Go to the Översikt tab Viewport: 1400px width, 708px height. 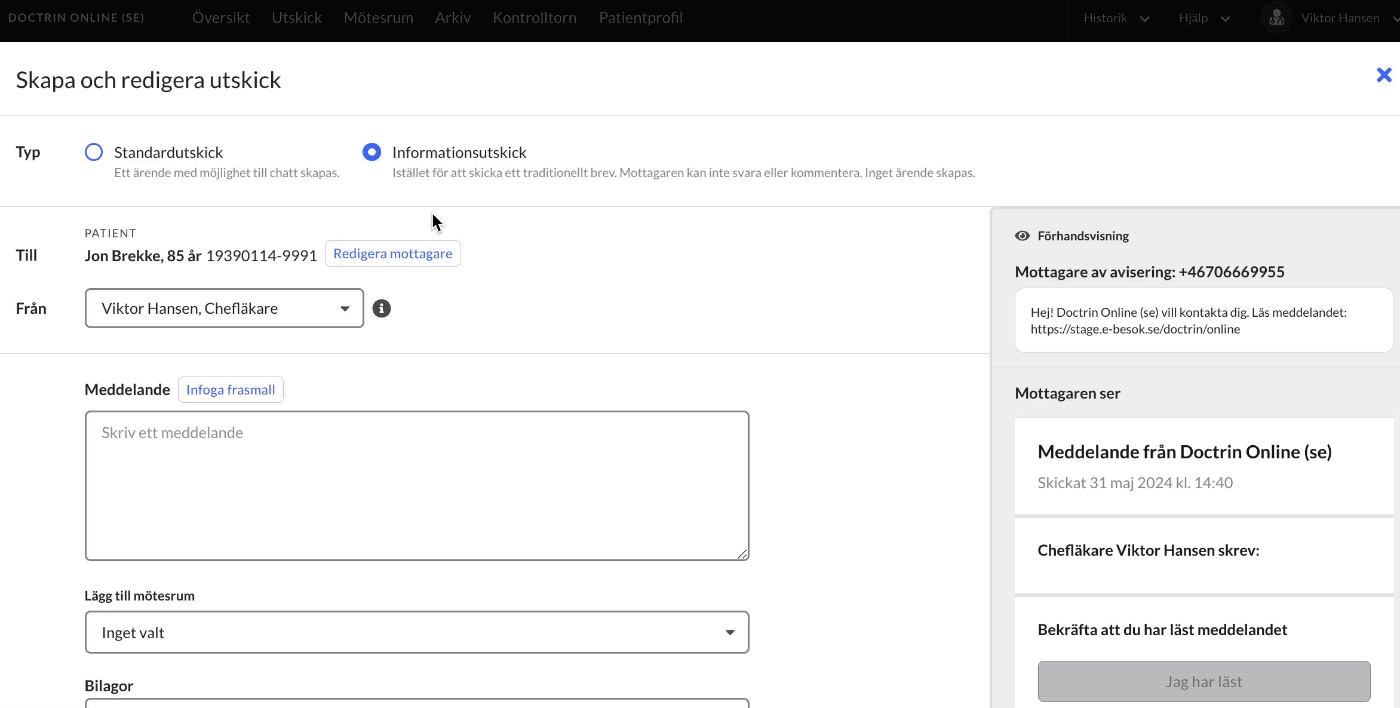(221, 18)
